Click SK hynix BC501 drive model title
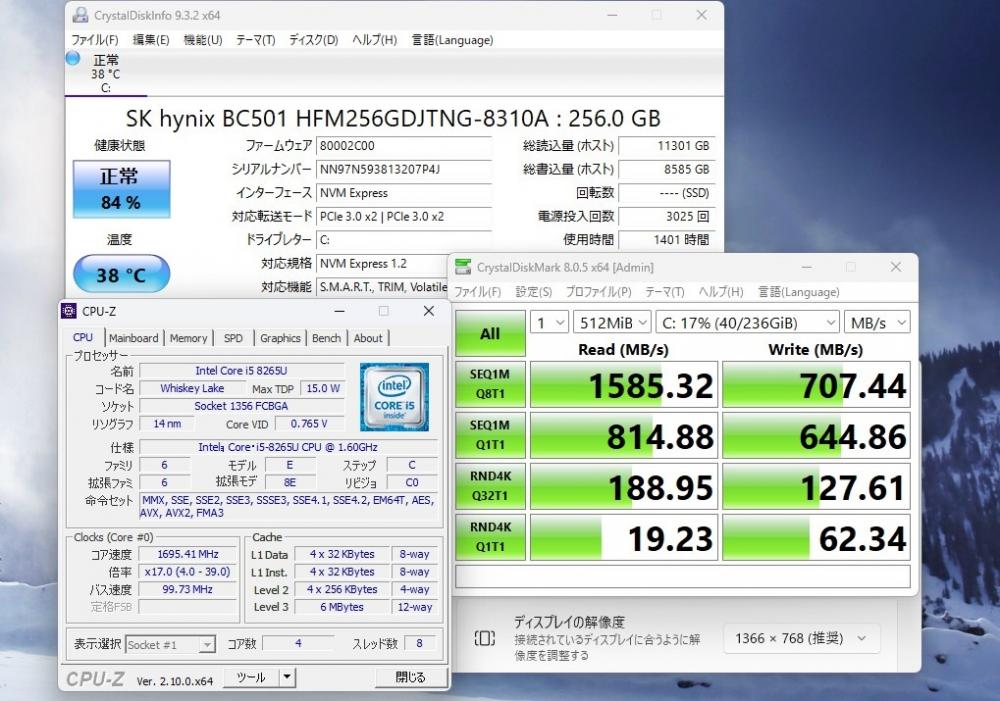This screenshot has height=701, width=1000. (393, 118)
